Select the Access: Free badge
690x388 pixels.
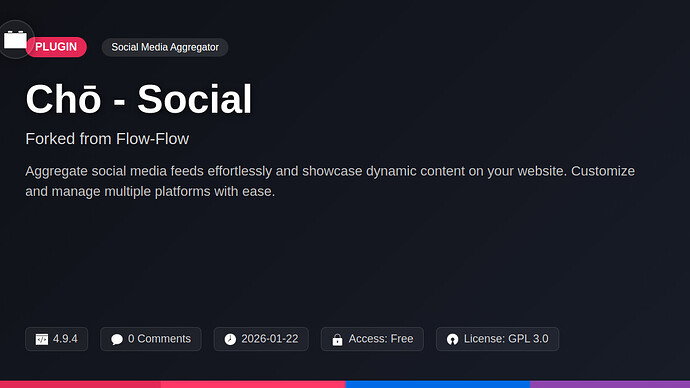click(372, 339)
